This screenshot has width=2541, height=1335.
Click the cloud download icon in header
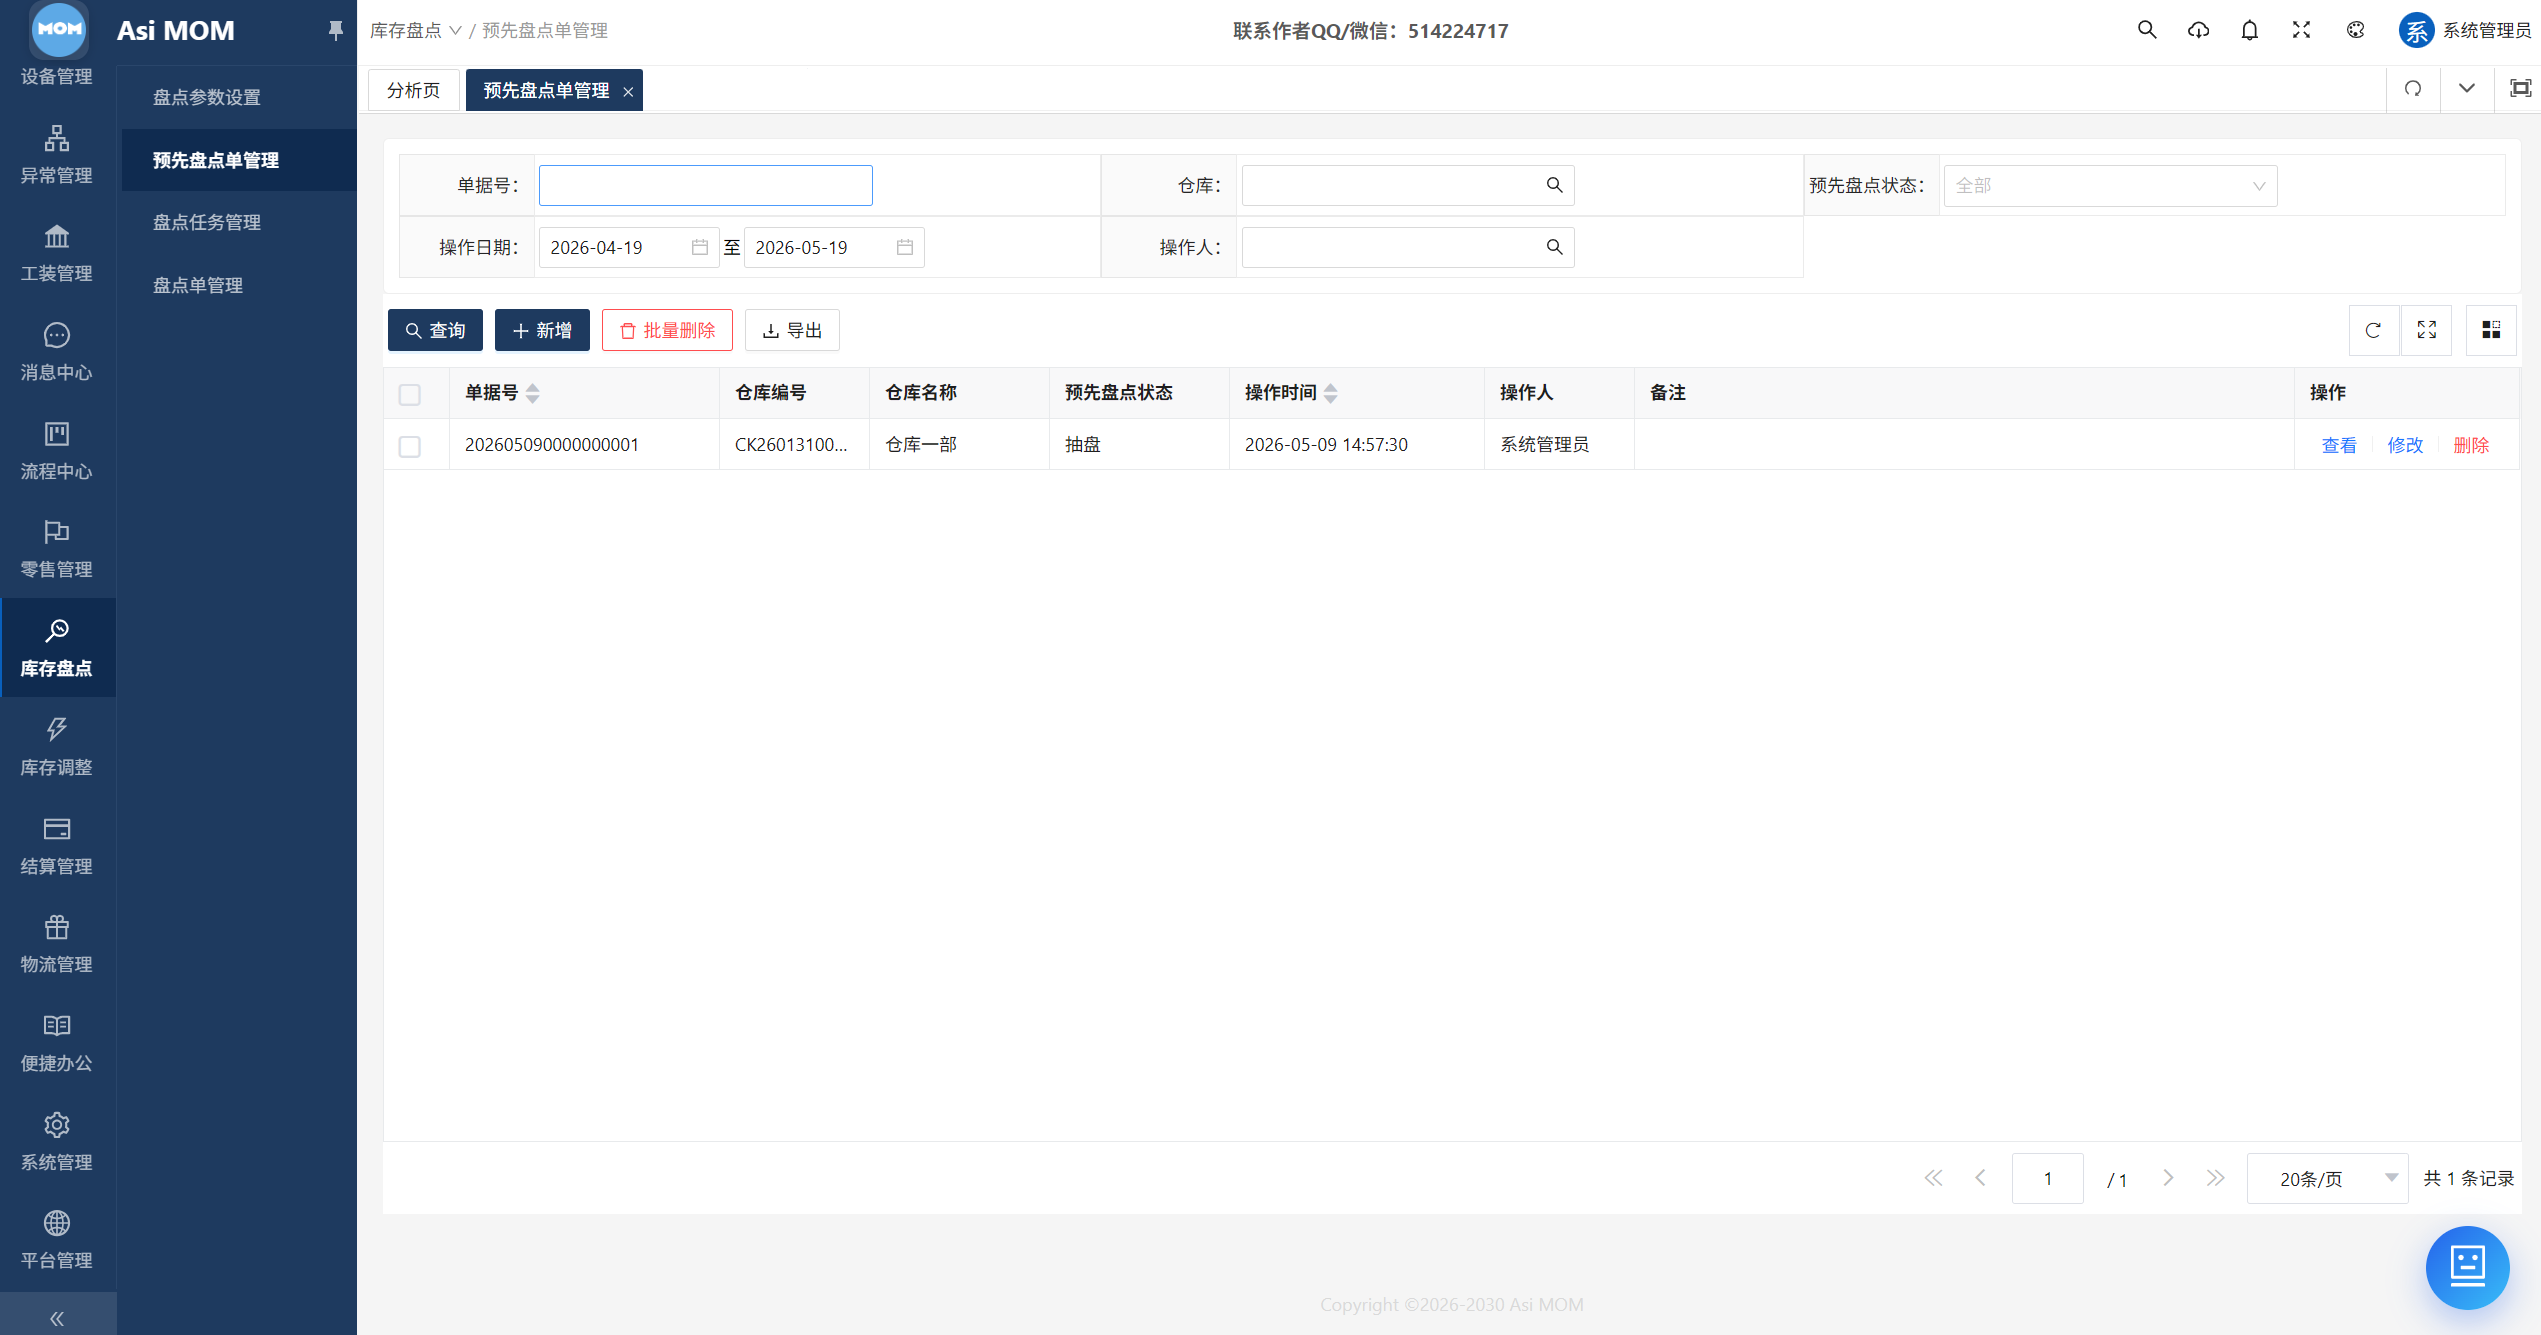[2198, 30]
